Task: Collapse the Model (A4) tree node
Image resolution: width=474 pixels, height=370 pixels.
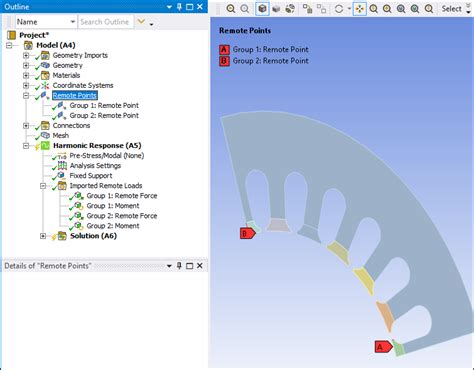Action: pyautogui.click(x=9, y=45)
